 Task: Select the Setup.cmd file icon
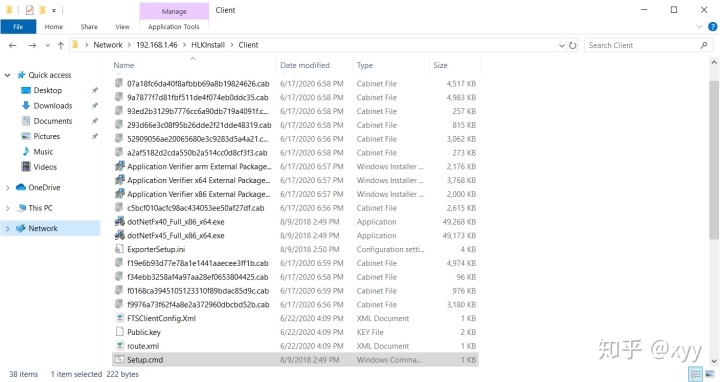[x=119, y=360]
